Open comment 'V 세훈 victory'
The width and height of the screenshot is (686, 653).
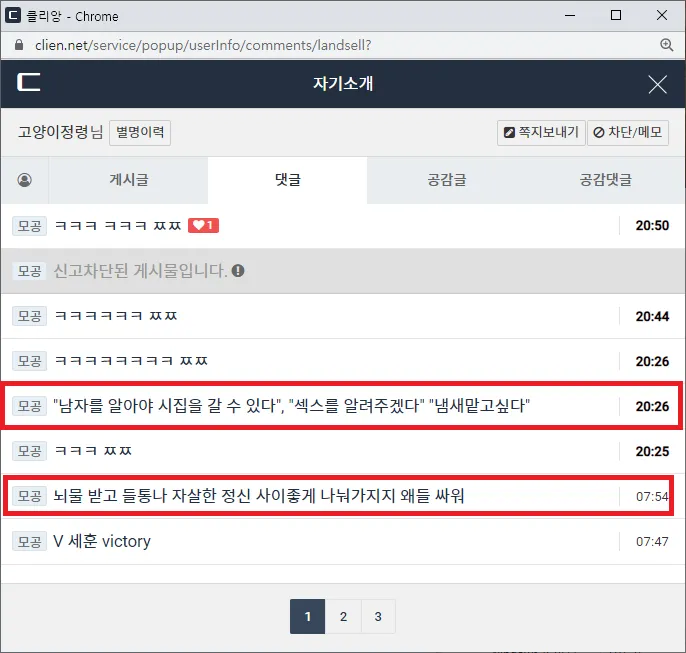[x=102, y=541]
